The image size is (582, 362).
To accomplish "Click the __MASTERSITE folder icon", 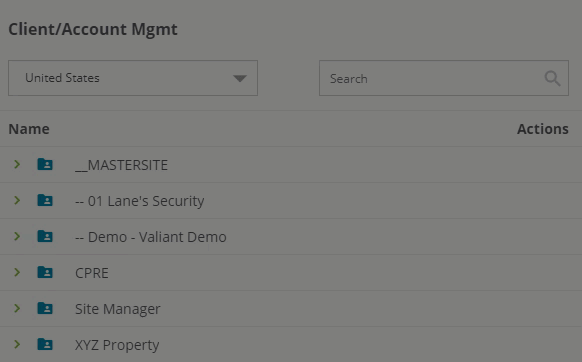I will pyautogui.click(x=45, y=164).
